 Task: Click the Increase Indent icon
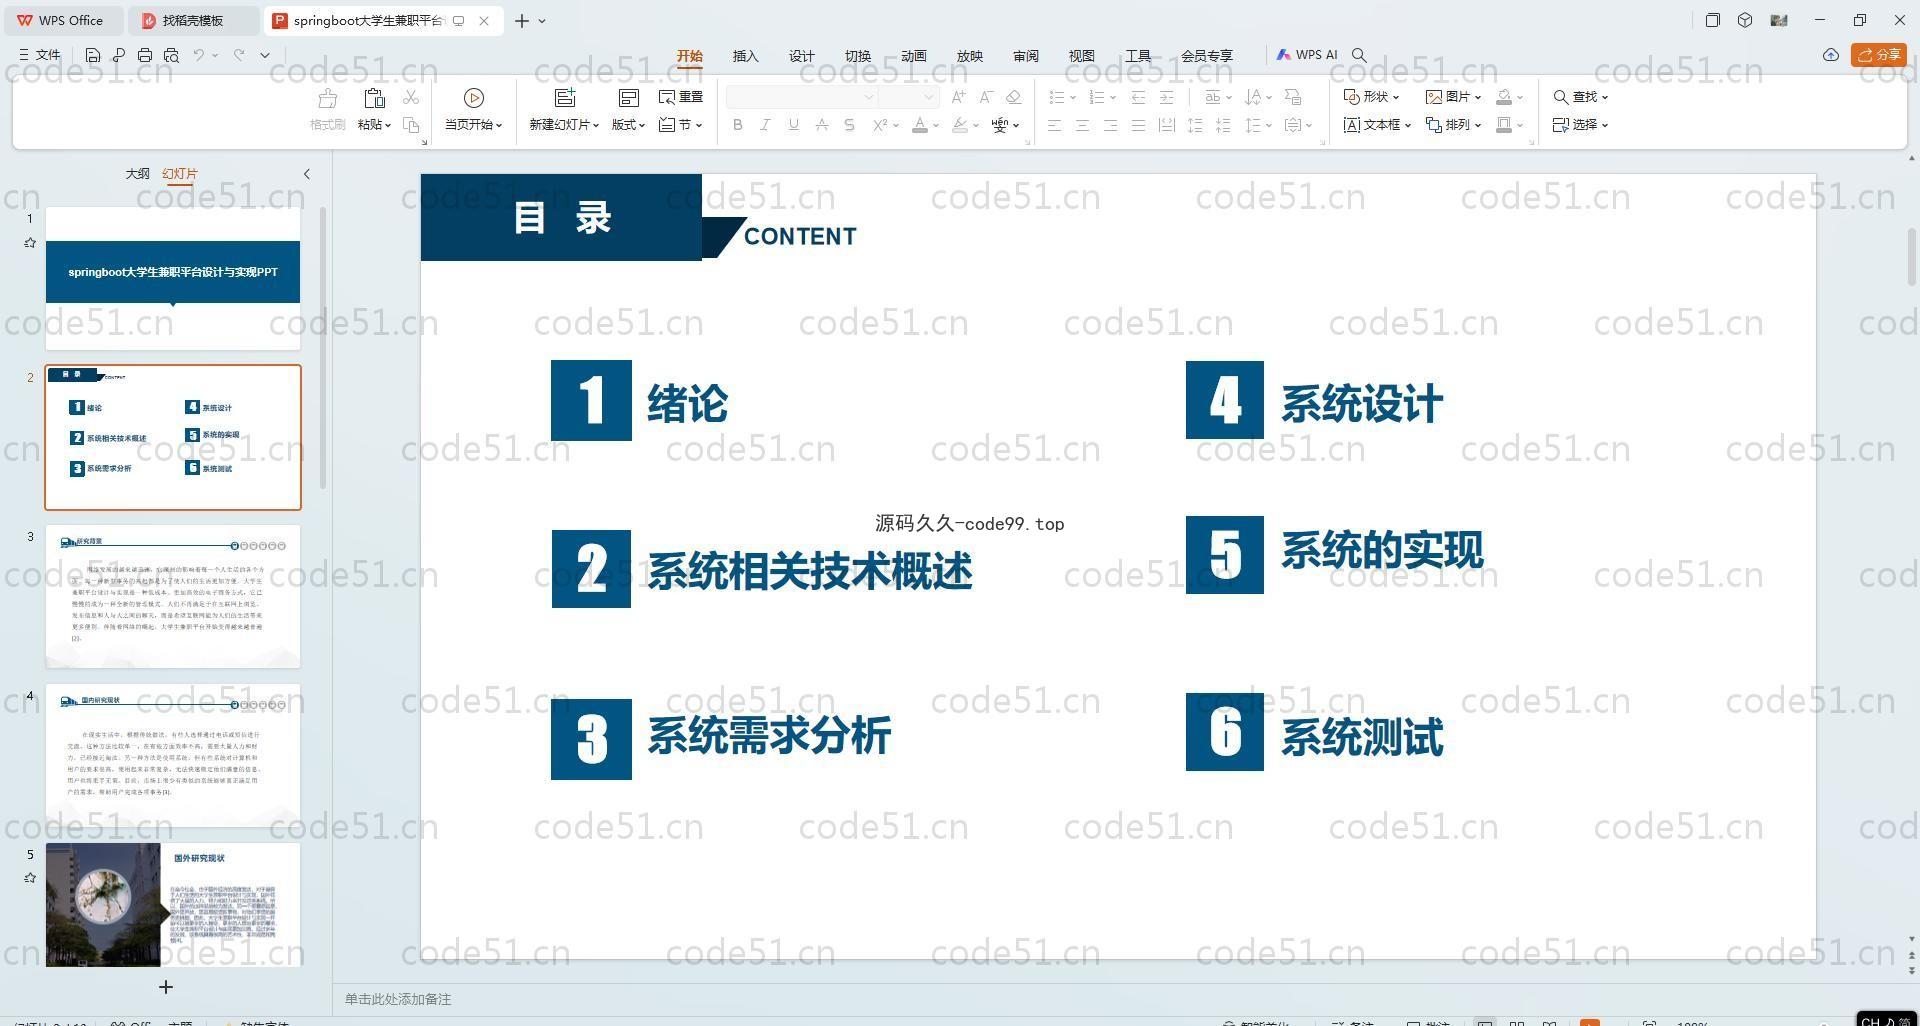tap(1166, 97)
